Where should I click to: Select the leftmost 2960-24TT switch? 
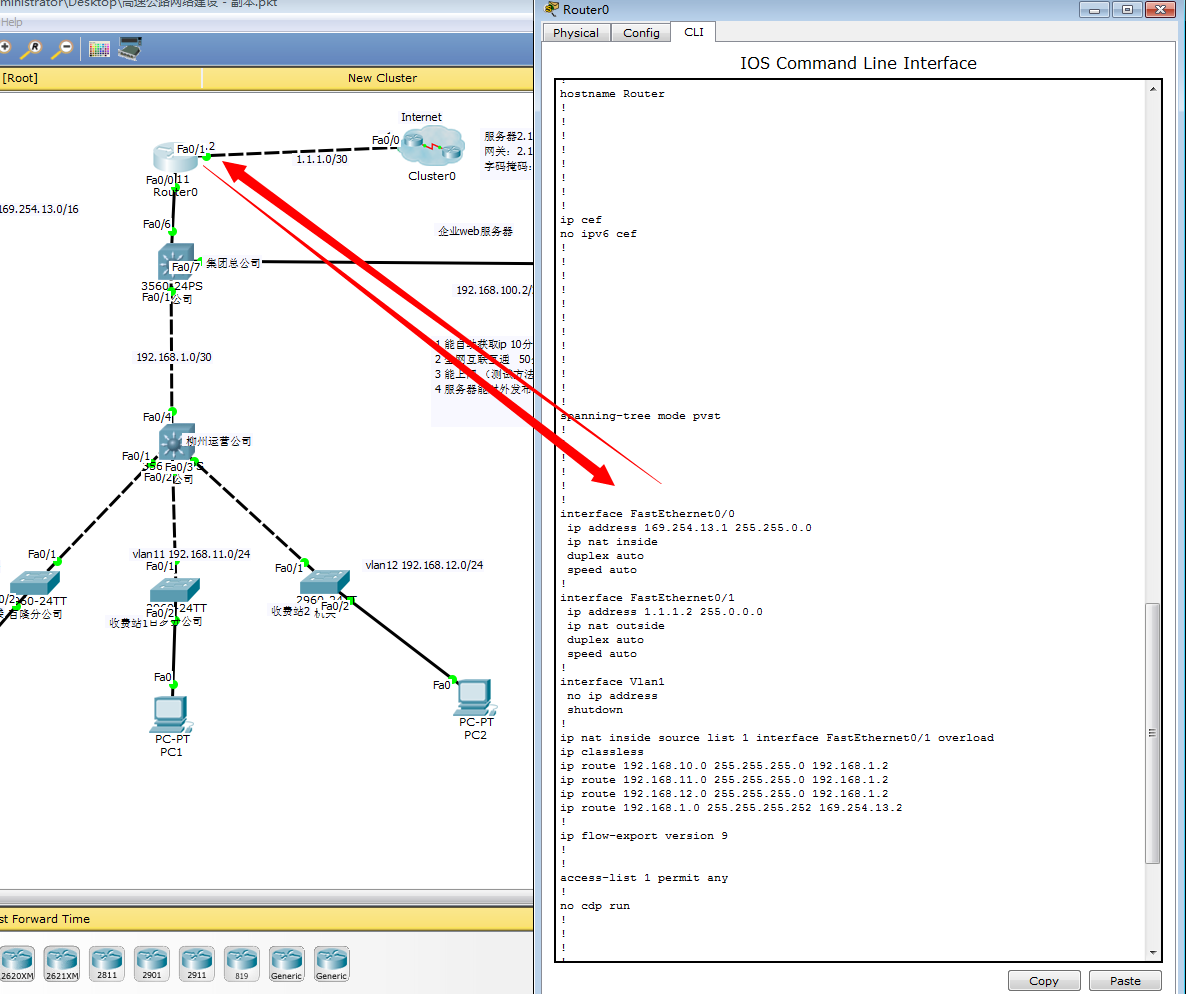coord(34,583)
